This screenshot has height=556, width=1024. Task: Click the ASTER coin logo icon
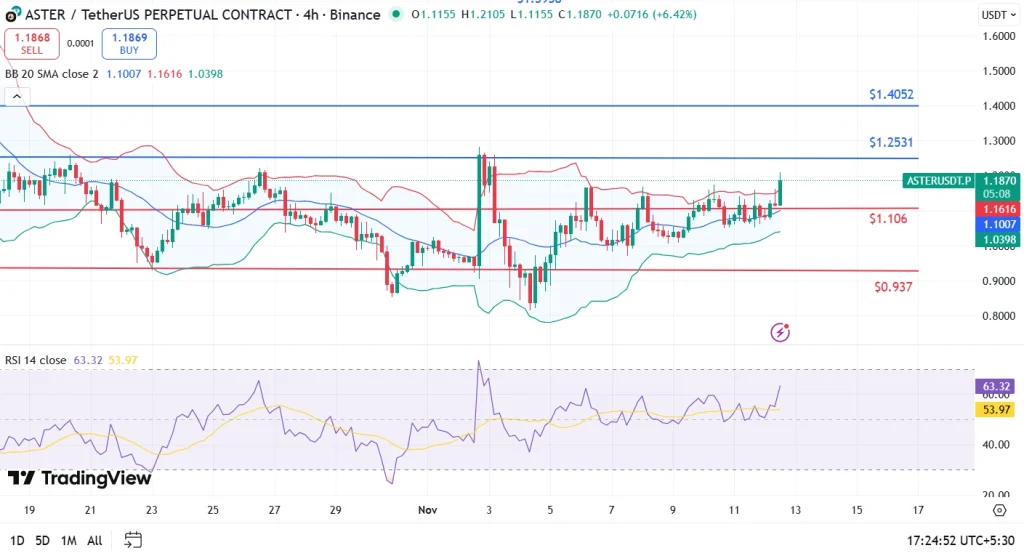(12, 15)
